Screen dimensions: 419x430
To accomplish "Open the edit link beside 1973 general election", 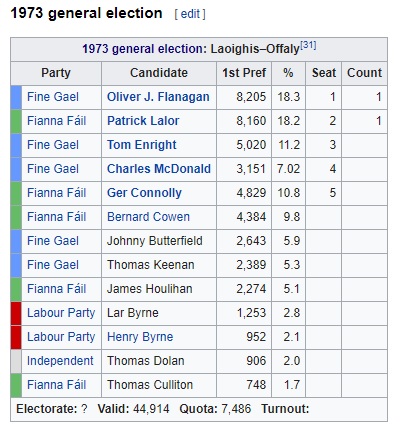I will point(190,14).
